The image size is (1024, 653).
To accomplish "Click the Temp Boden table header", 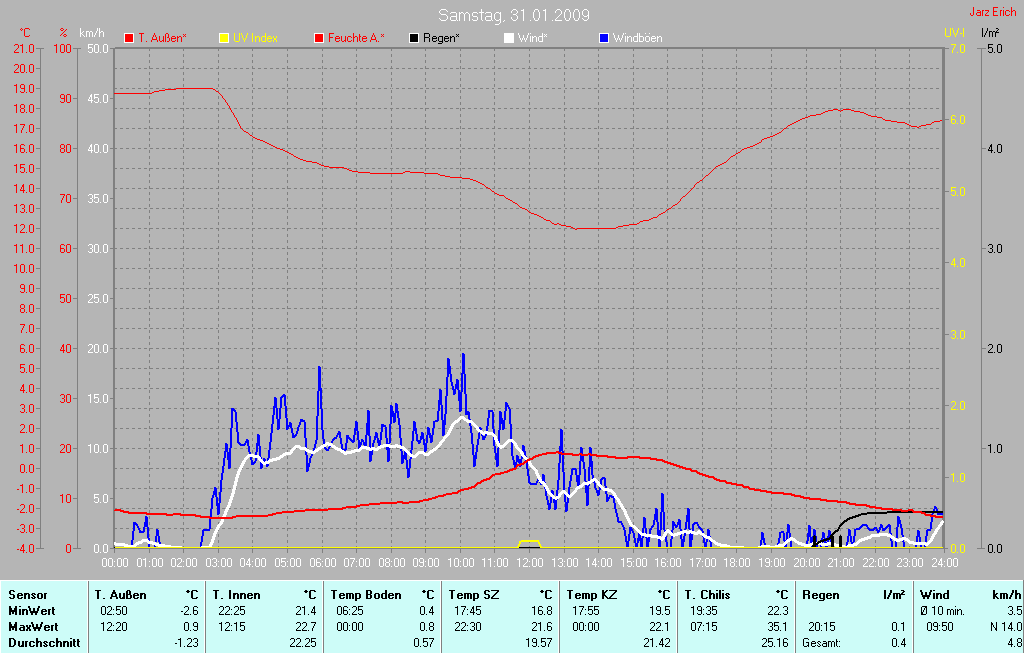I will pyautogui.click(x=366, y=595).
